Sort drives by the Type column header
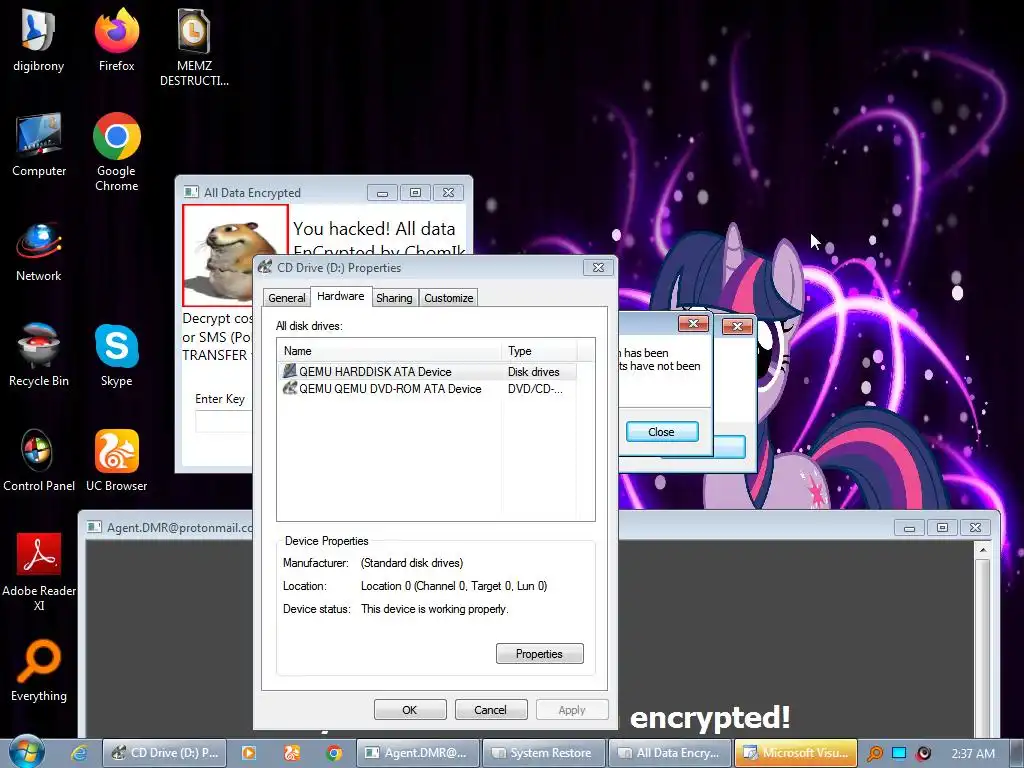1024x768 pixels. click(x=539, y=351)
